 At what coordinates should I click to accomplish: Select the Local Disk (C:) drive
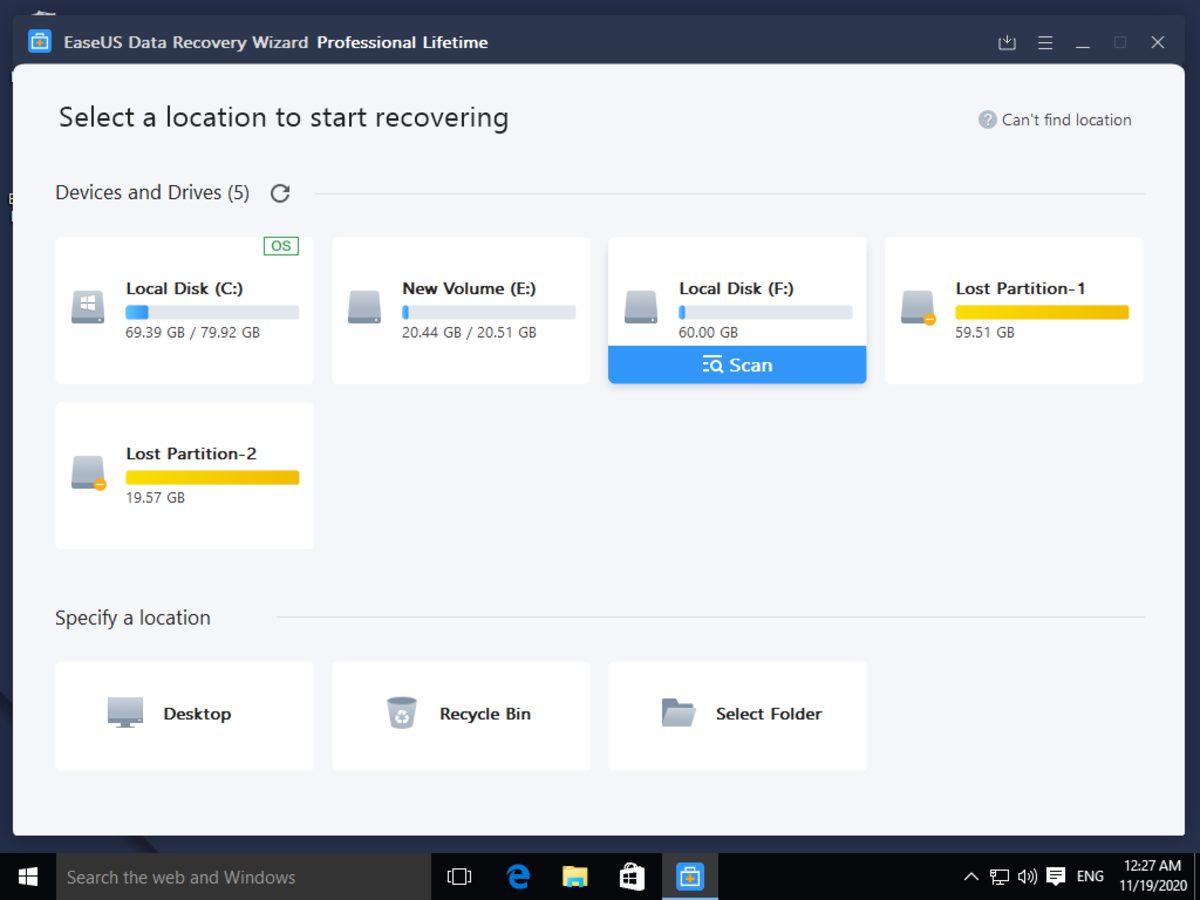point(184,310)
